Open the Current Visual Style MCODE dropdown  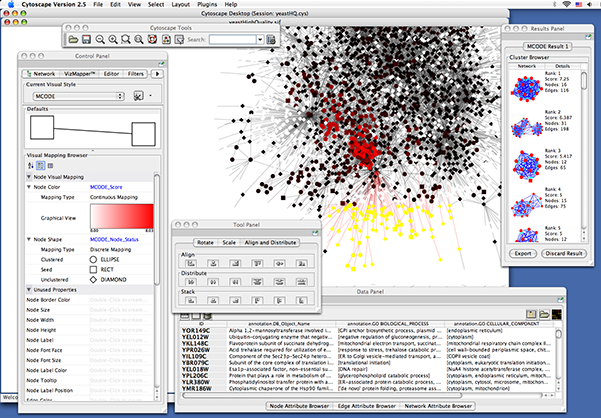coord(77,94)
